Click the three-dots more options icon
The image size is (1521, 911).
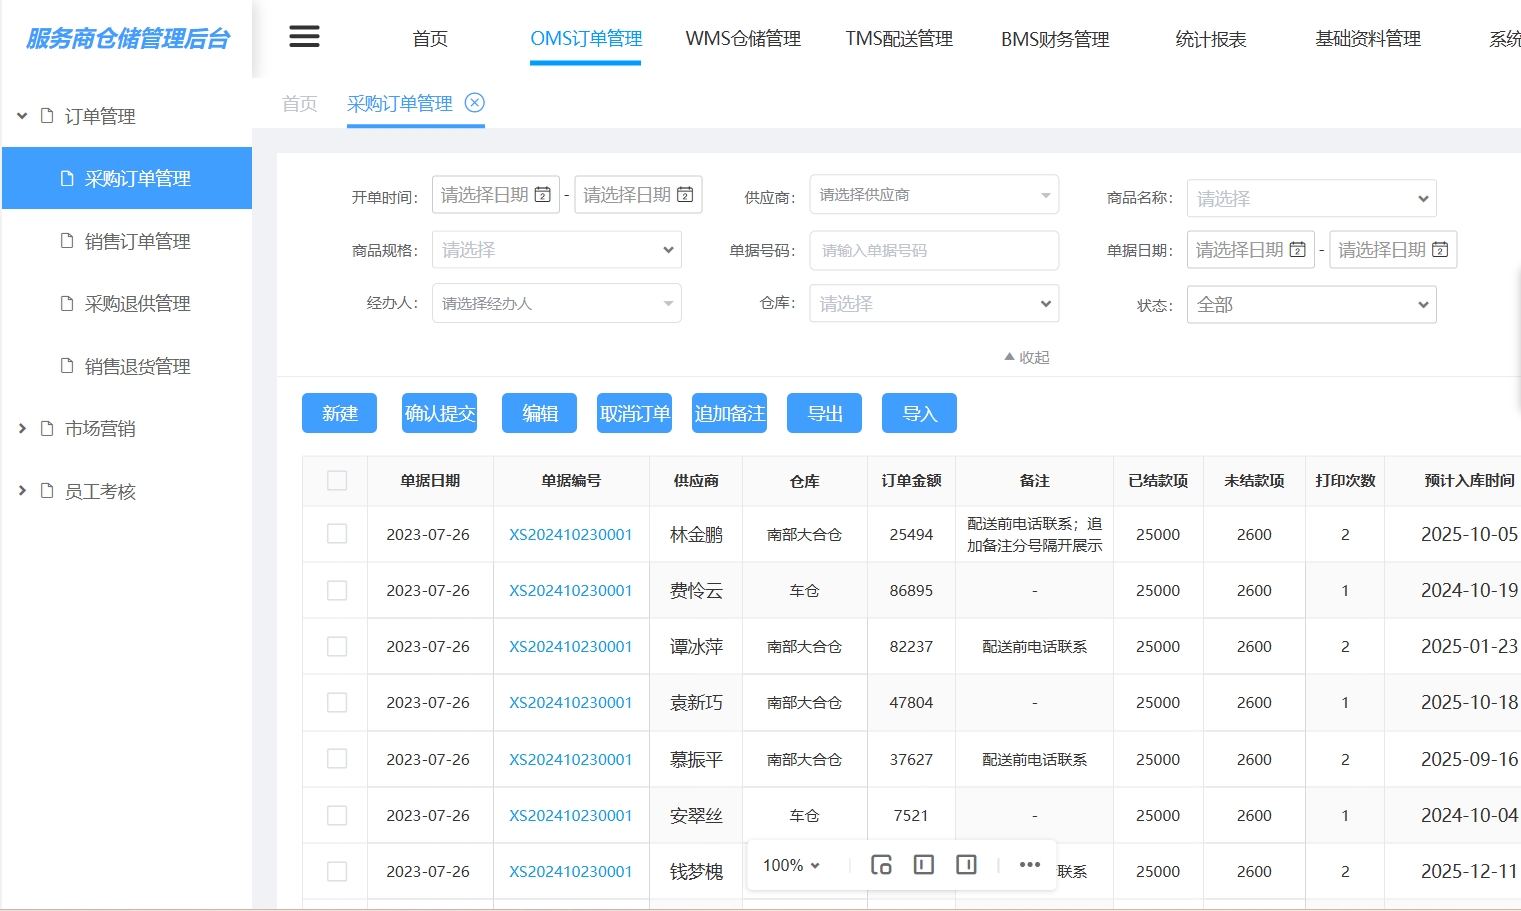(1029, 865)
